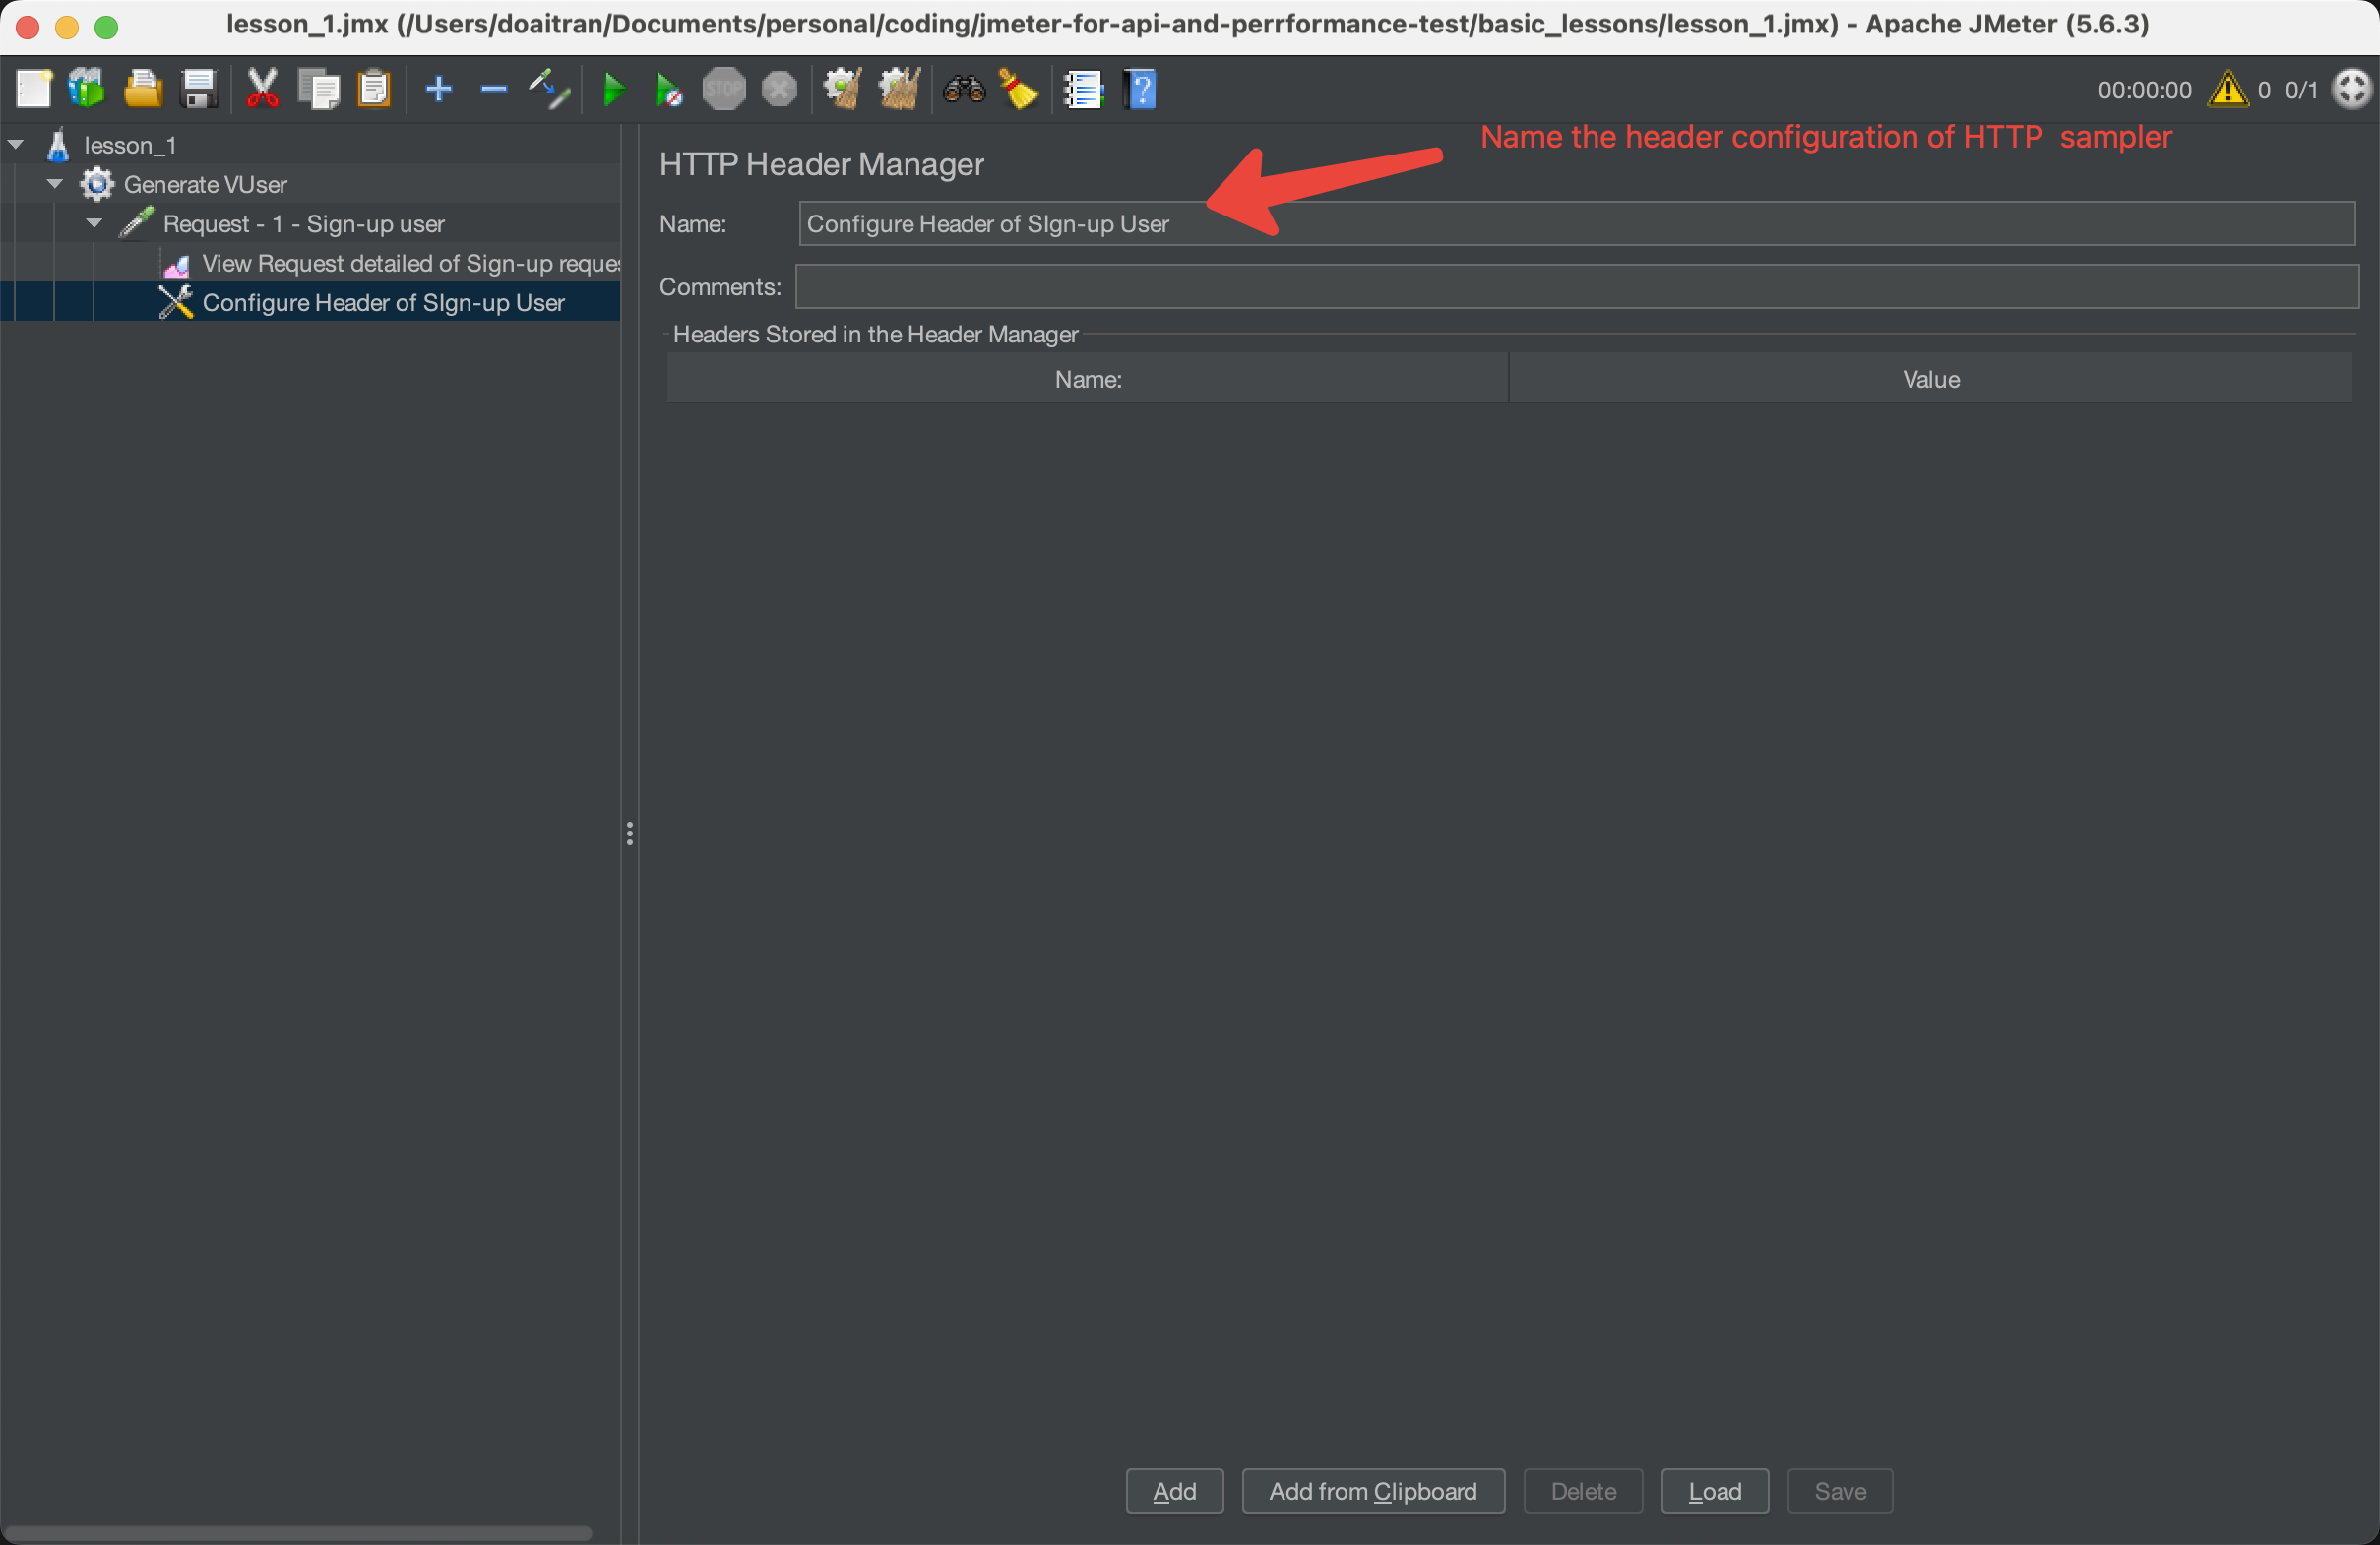Click the Reset Search broom icon
Image resolution: width=2380 pixels, height=1545 pixels.
click(x=1019, y=89)
